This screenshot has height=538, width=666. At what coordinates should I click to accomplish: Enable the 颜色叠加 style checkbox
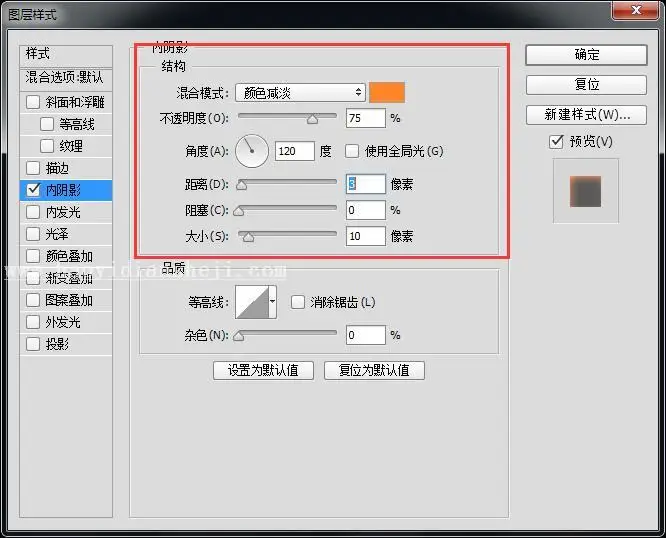(x=33, y=256)
